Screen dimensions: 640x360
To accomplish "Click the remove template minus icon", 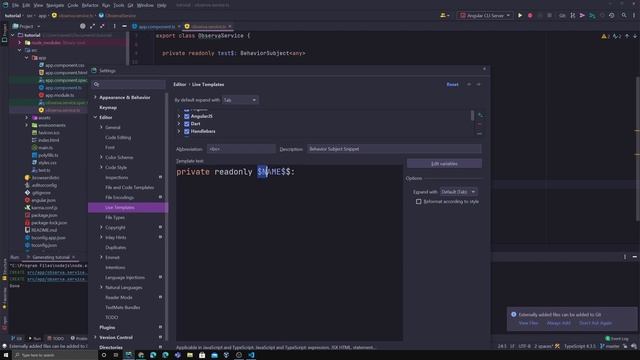I will point(480,124).
